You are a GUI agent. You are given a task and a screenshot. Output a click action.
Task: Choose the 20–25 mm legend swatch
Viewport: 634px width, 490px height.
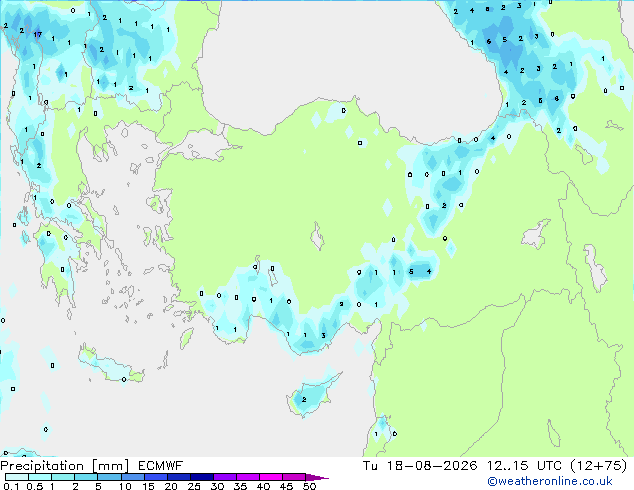(178, 477)
